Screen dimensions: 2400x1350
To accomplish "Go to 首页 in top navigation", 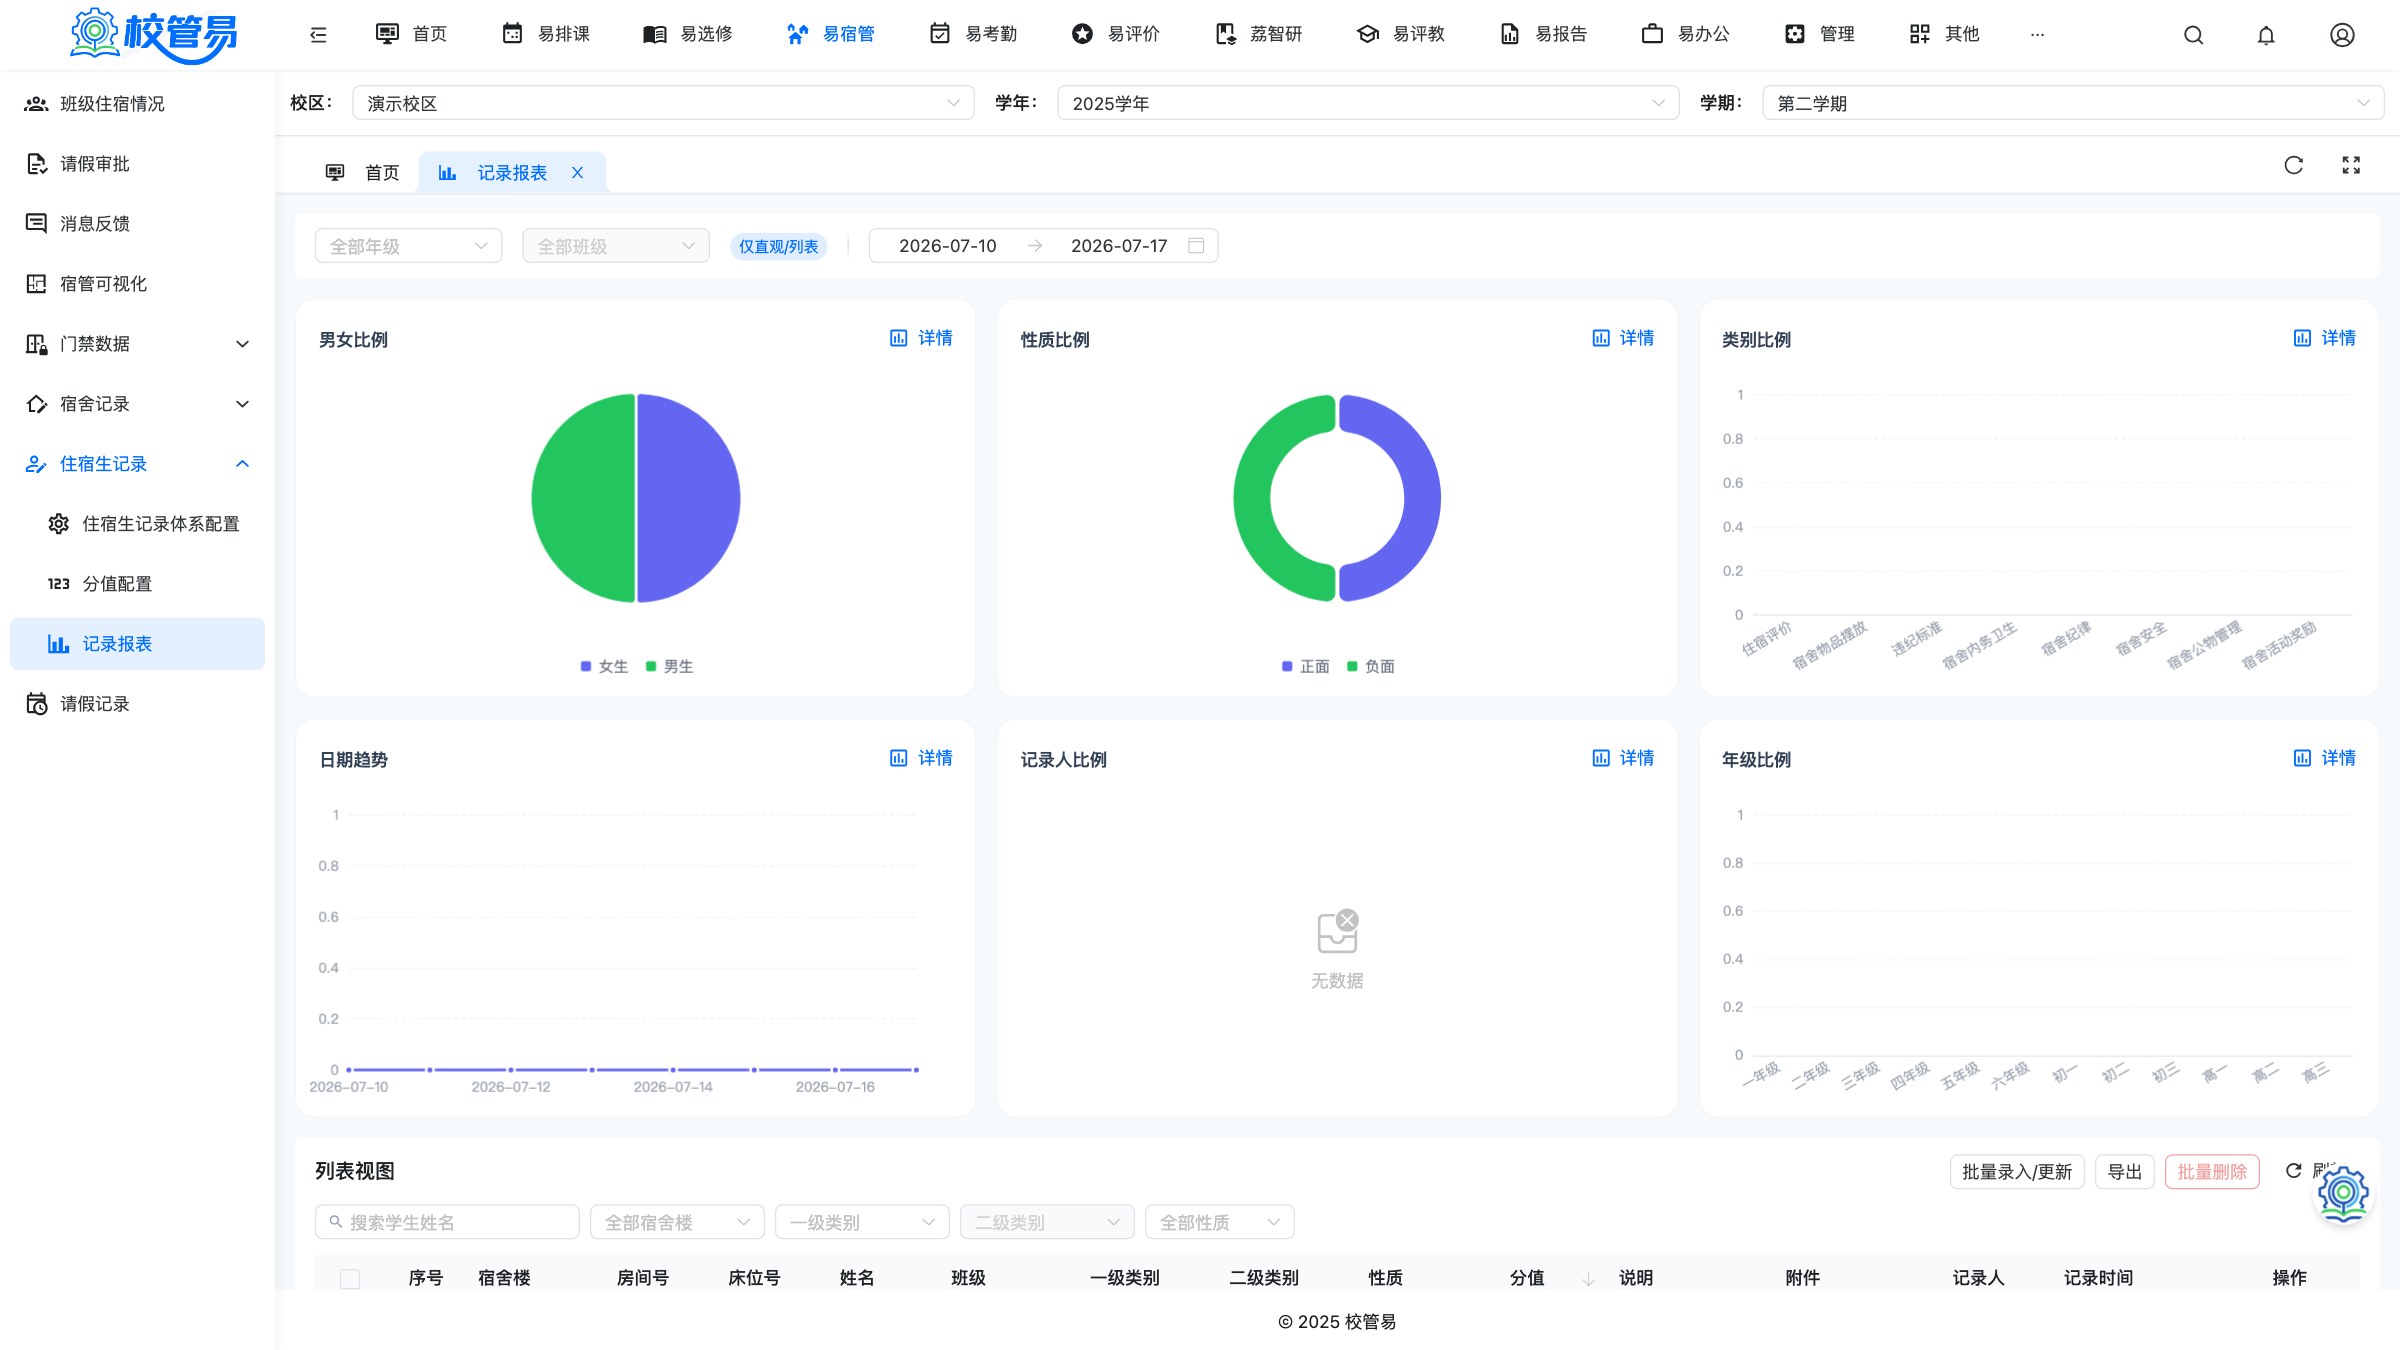I will (x=411, y=34).
